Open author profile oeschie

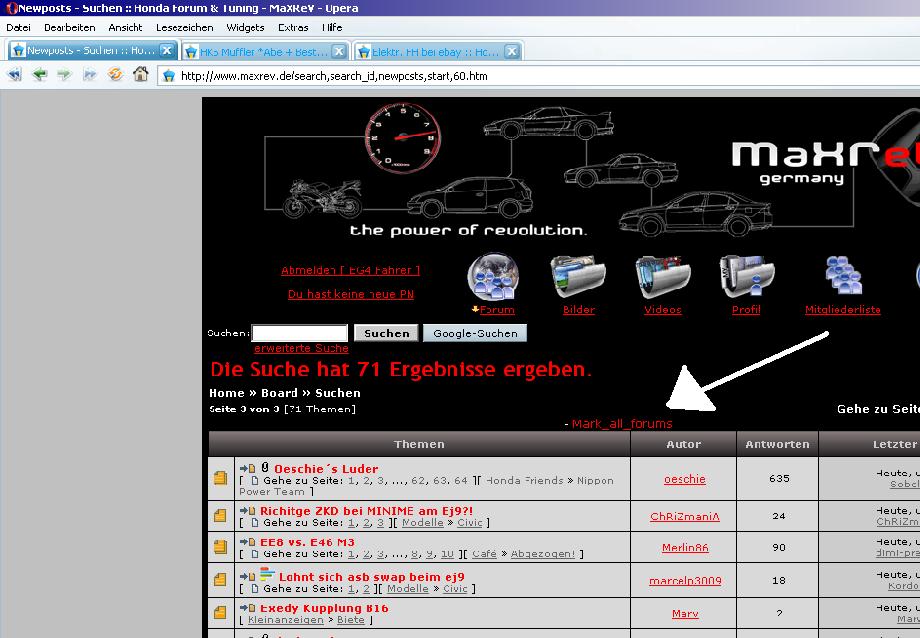(685, 479)
